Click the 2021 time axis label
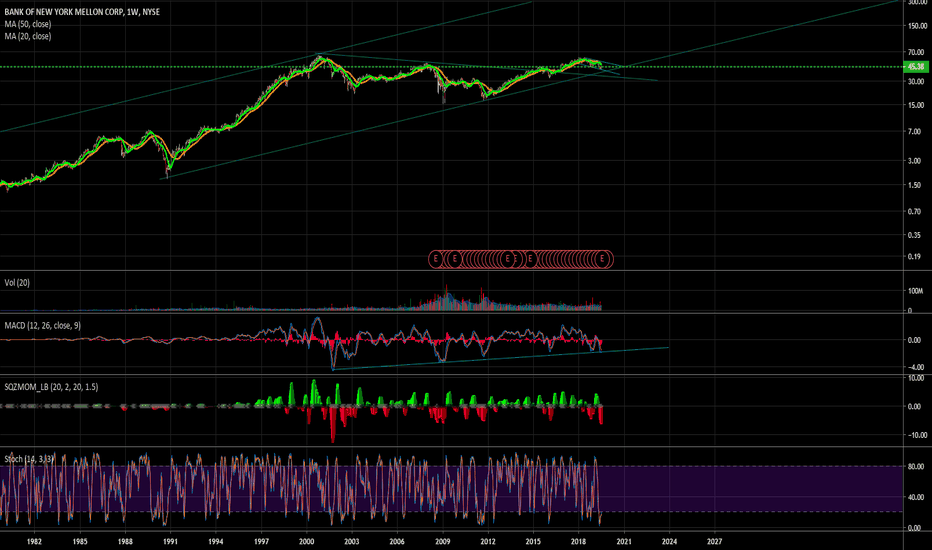This screenshot has height=550, width=932. (x=624, y=542)
